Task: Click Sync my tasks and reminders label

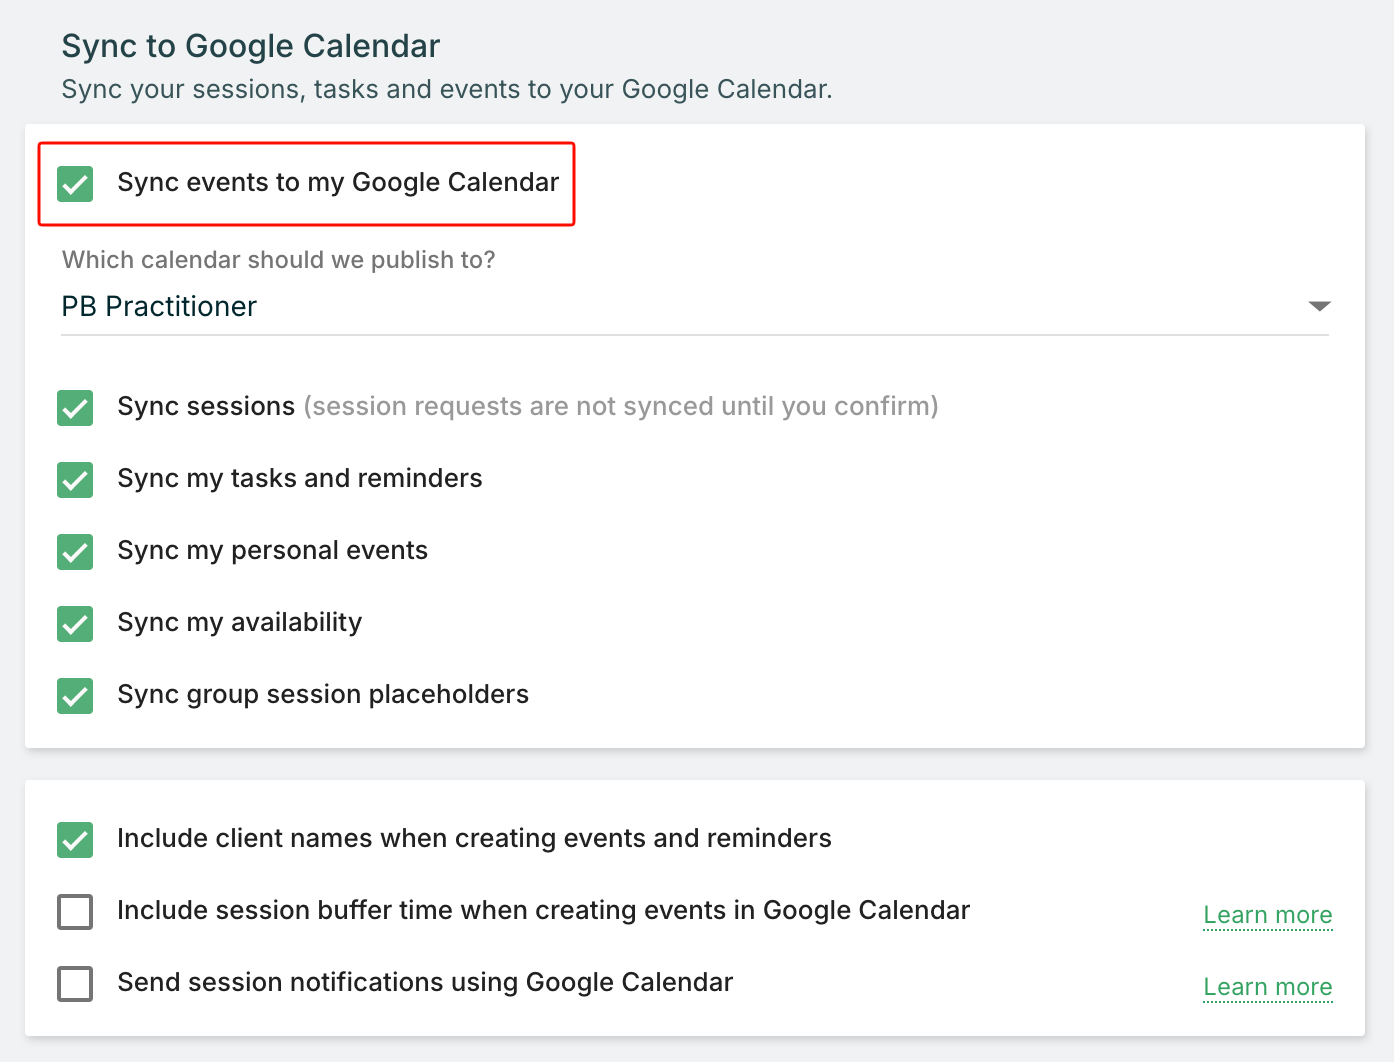Action: [299, 478]
